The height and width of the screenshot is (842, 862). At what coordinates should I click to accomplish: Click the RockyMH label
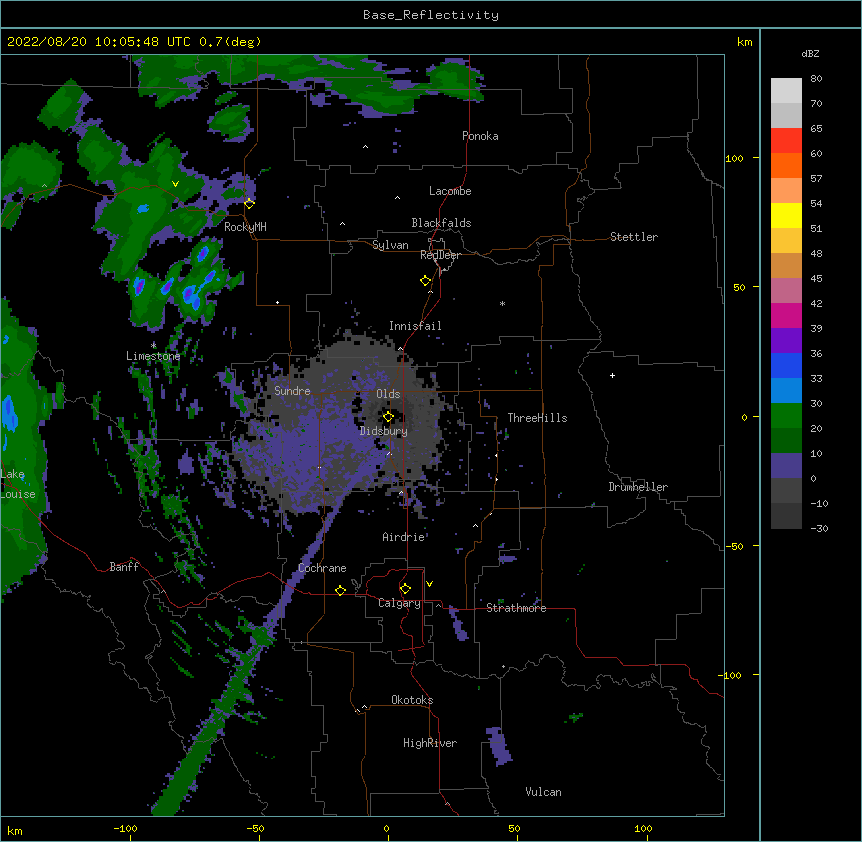coord(245,227)
